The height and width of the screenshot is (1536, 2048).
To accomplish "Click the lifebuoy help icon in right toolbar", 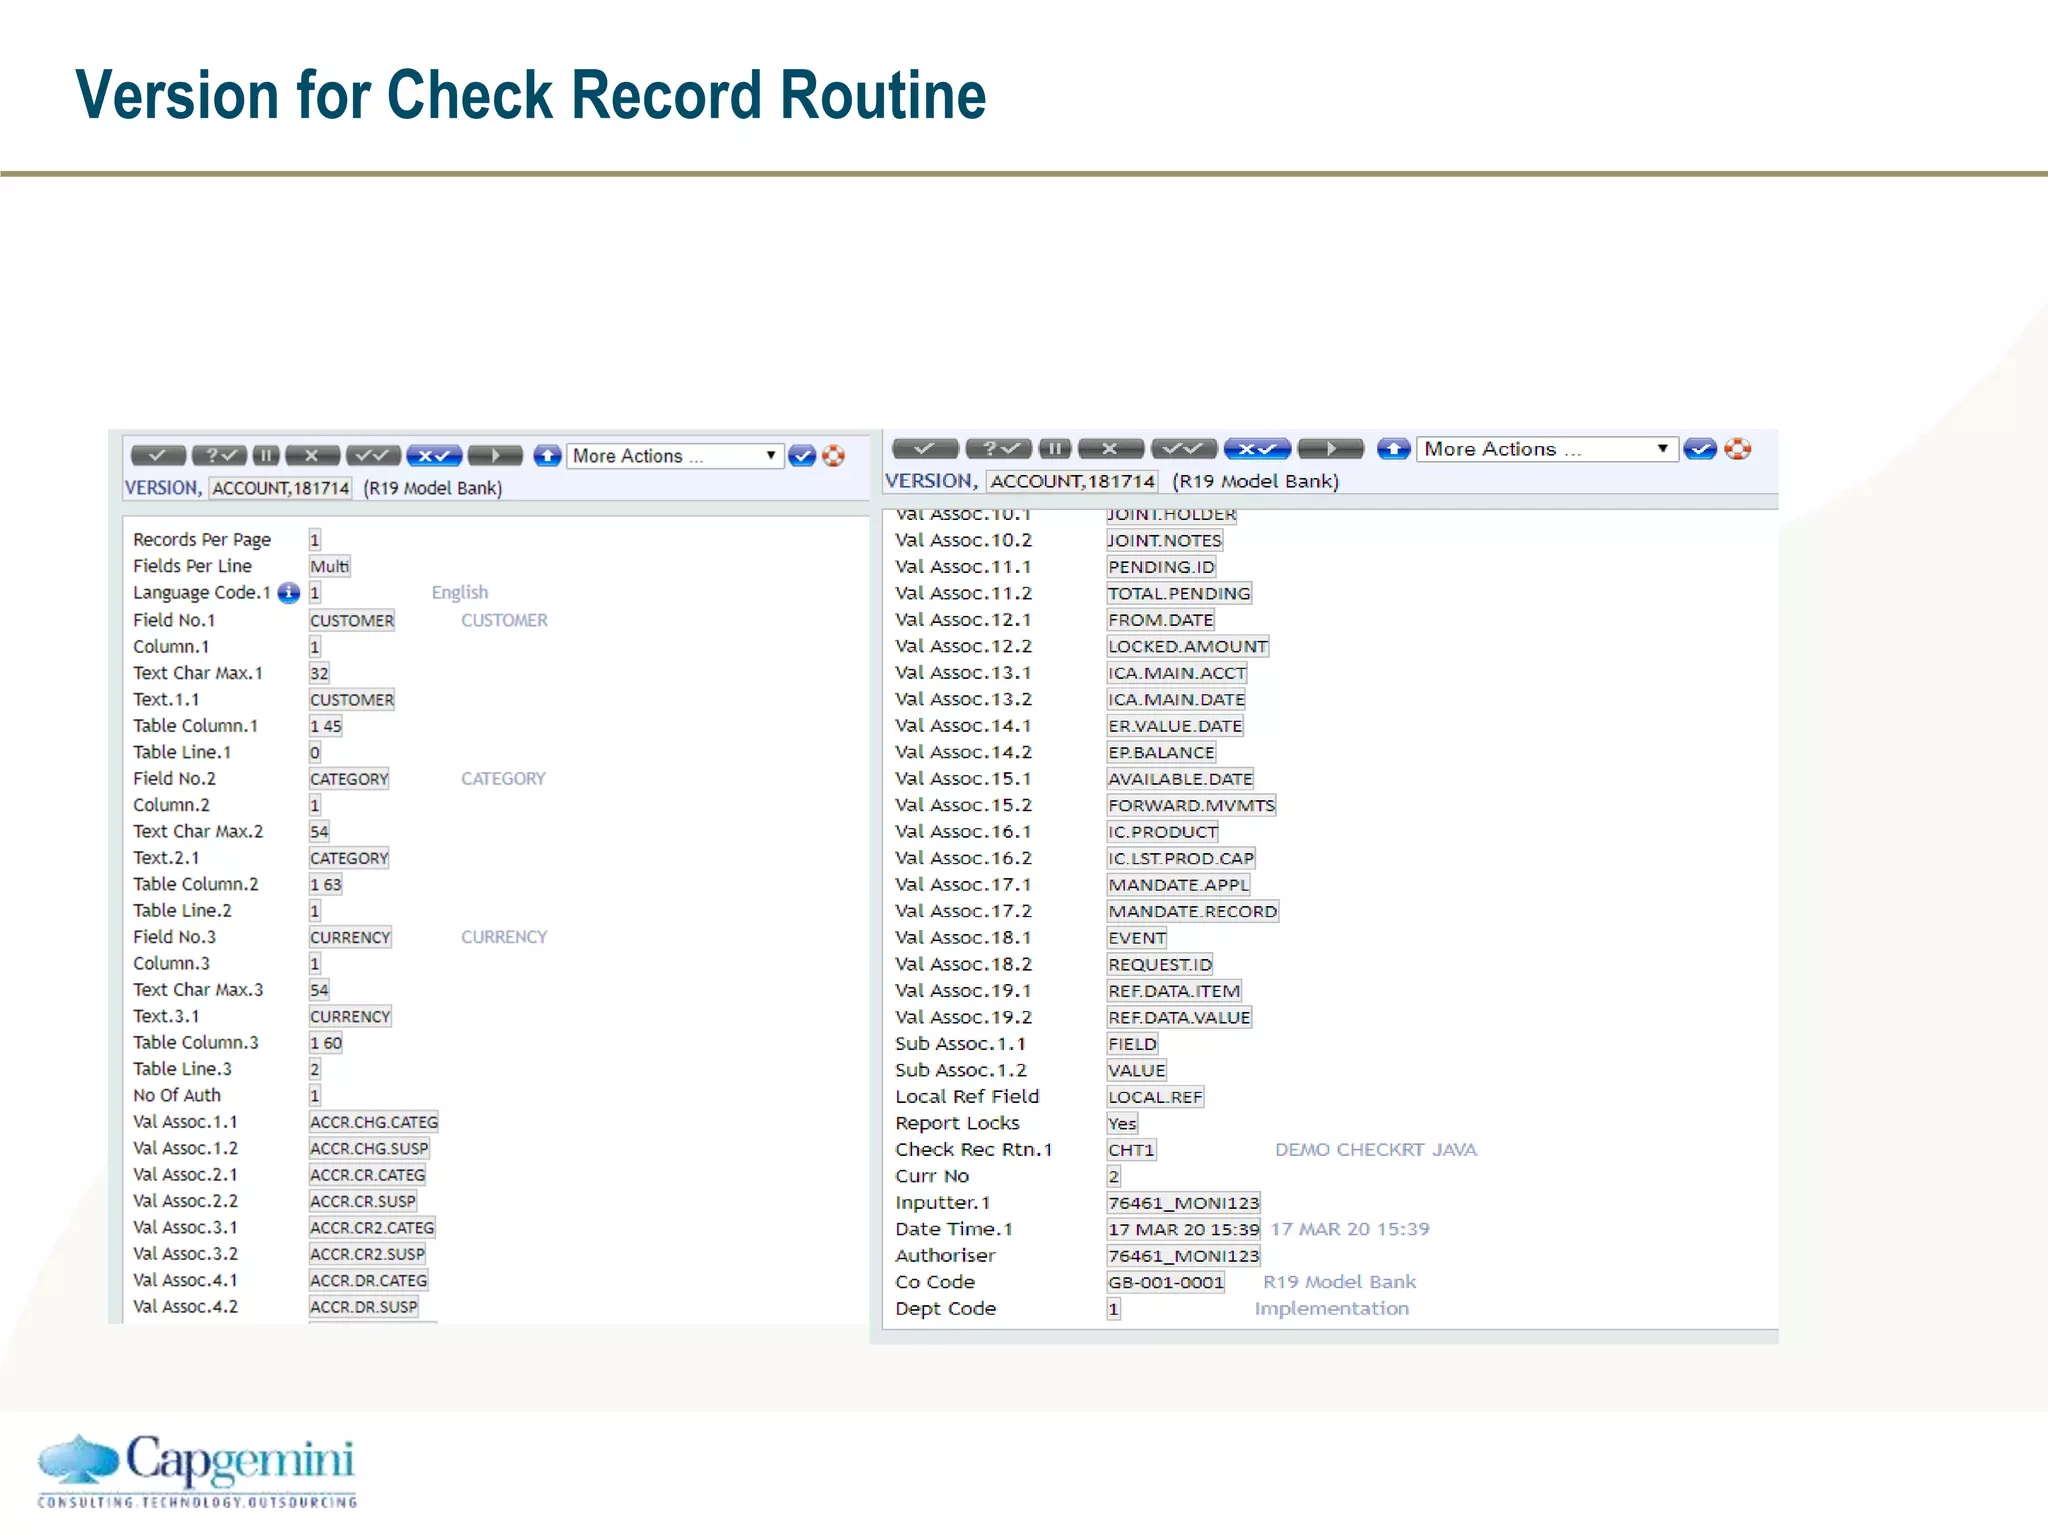I will [x=1738, y=449].
